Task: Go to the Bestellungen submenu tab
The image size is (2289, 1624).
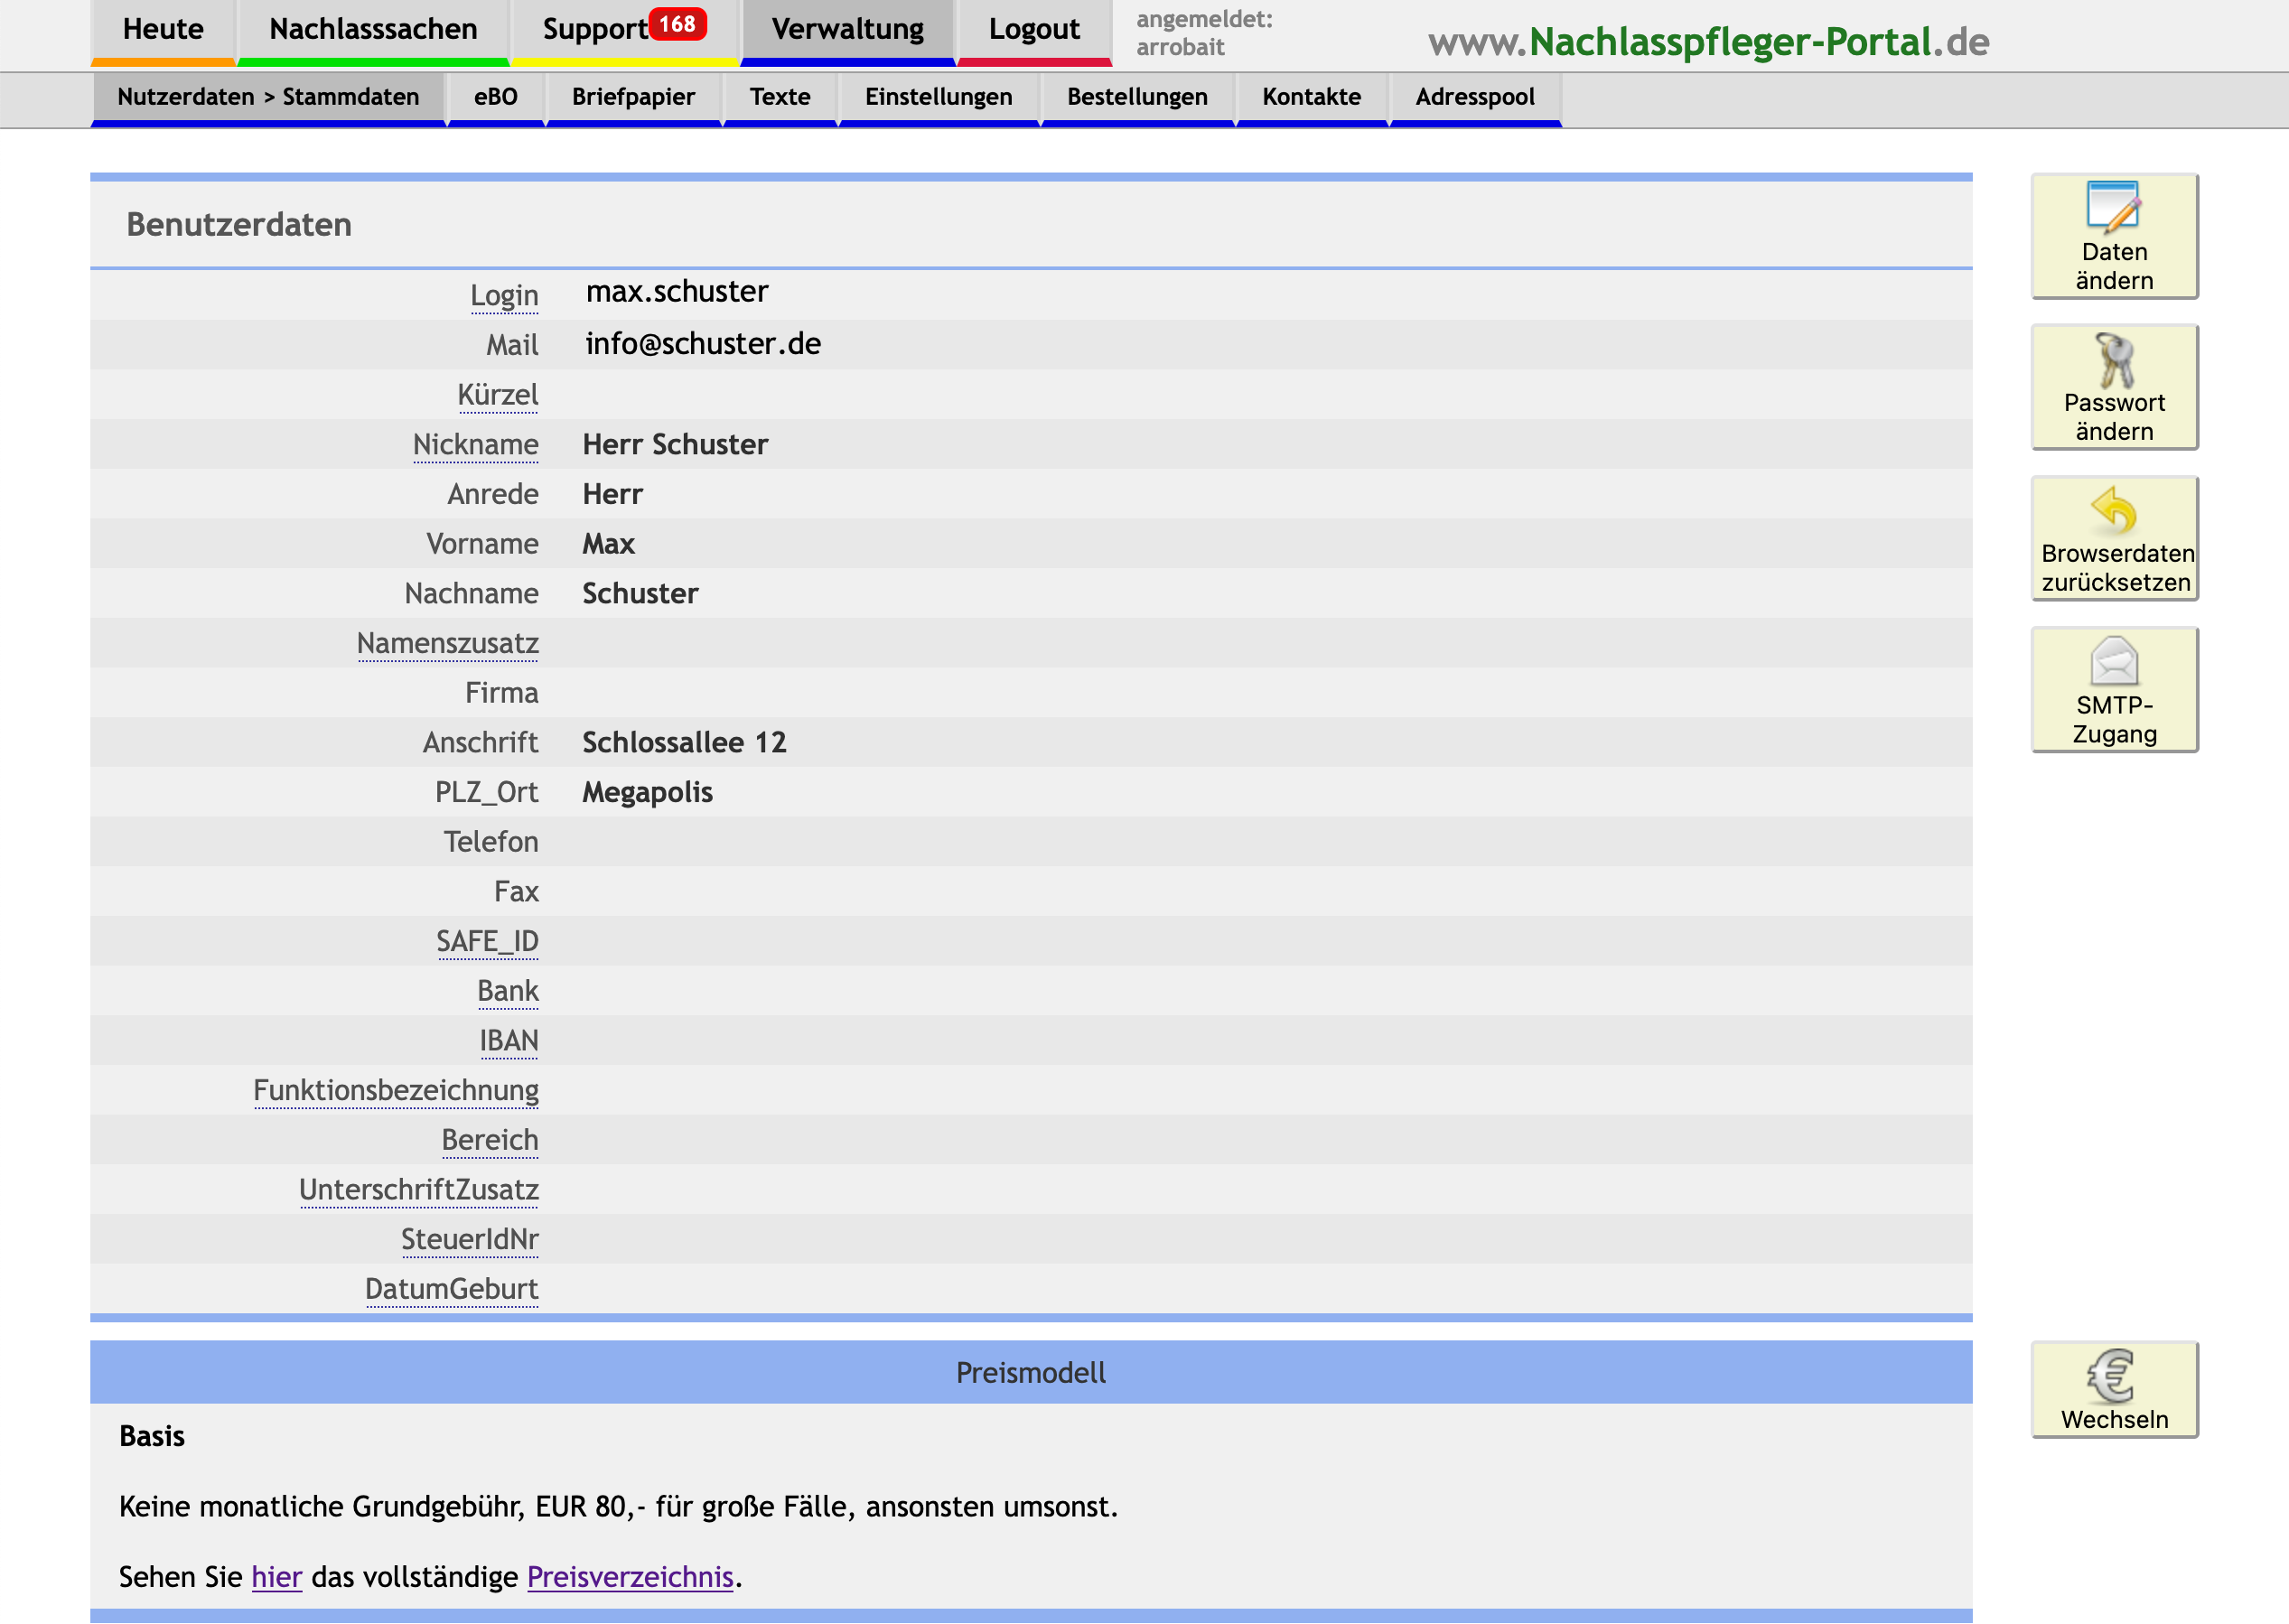Action: pos(1136,97)
